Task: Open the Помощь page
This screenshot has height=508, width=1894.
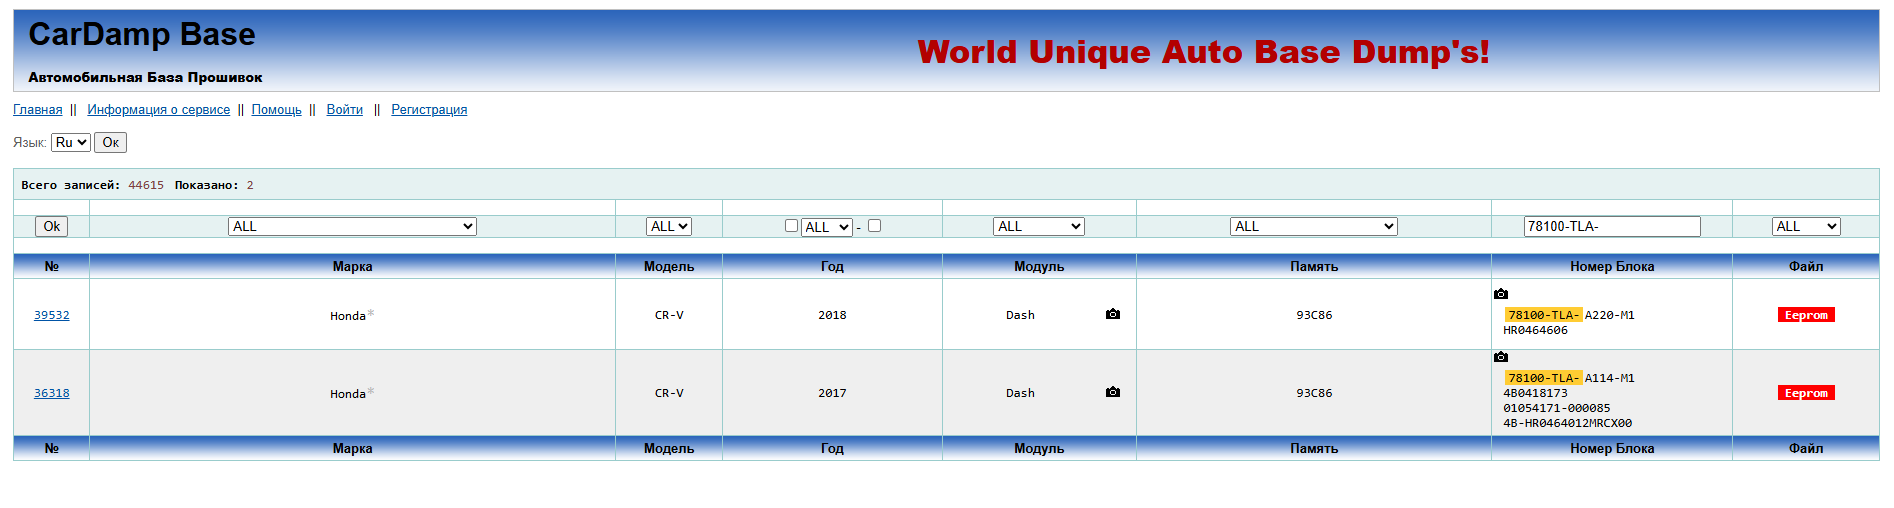Action: [276, 110]
